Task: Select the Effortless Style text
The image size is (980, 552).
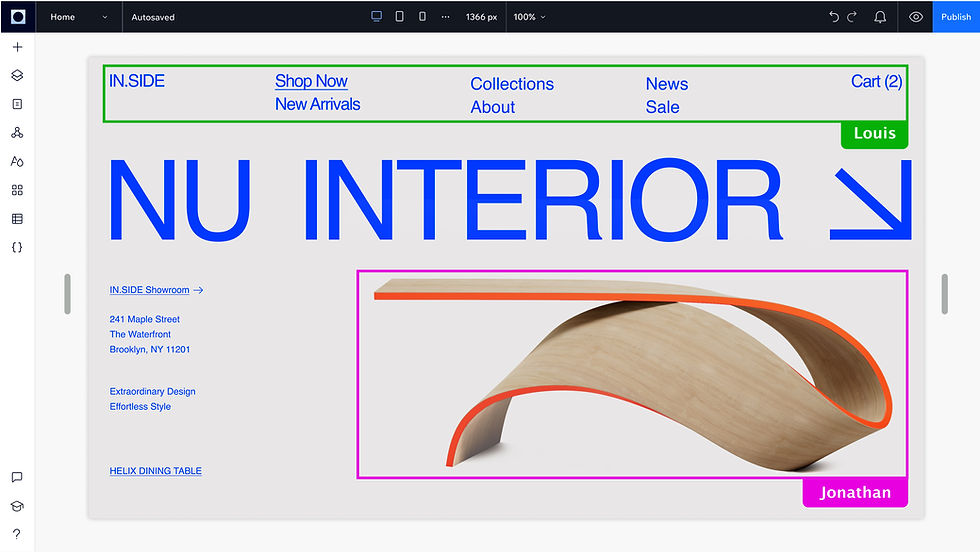Action: pyautogui.click(x=140, y=406)
